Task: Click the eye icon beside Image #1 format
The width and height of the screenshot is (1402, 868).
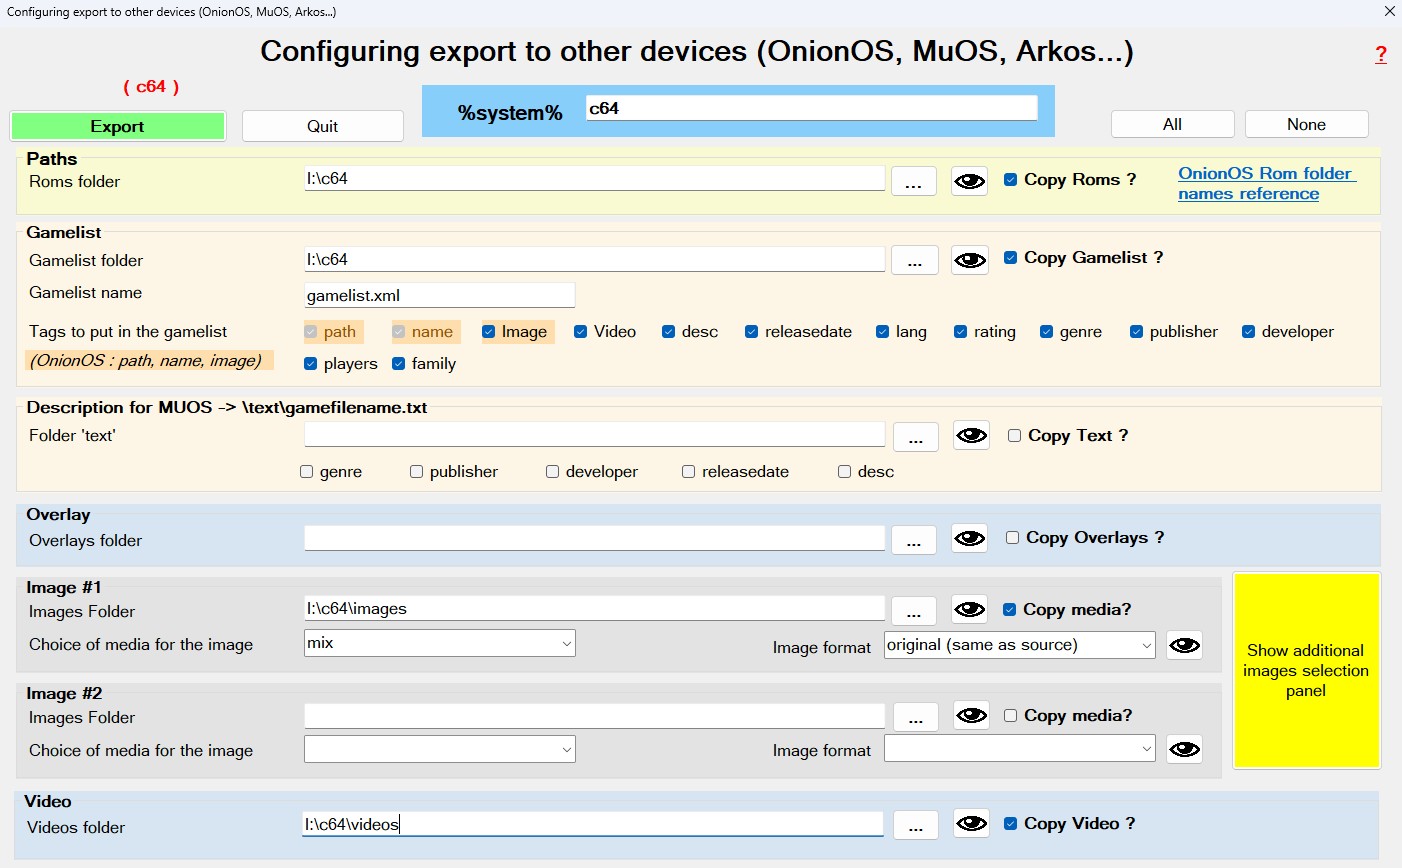Action: 1184,645
